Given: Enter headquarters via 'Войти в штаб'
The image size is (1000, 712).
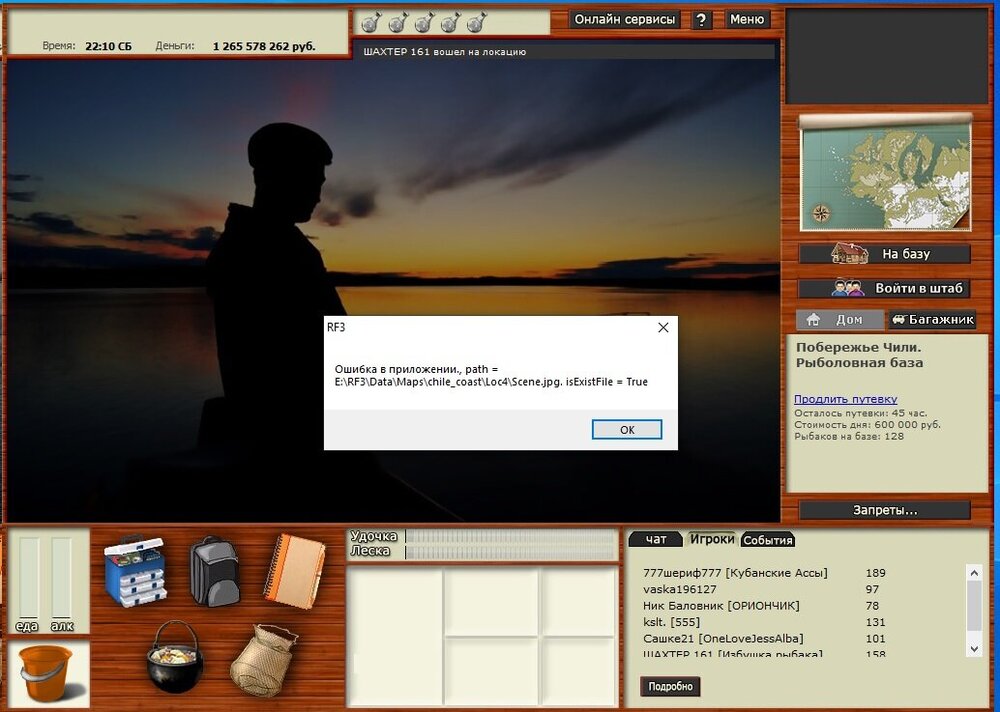Looking at the screenshot, I should pyautogui.click(x=885, y=288).
